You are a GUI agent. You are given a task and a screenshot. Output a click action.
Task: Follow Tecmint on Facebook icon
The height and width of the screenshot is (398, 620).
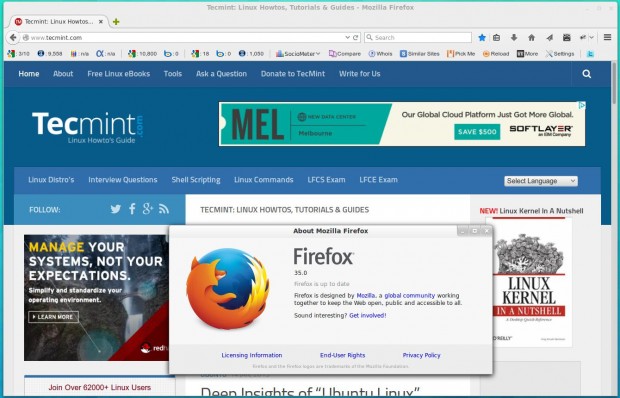coord(132,209)
